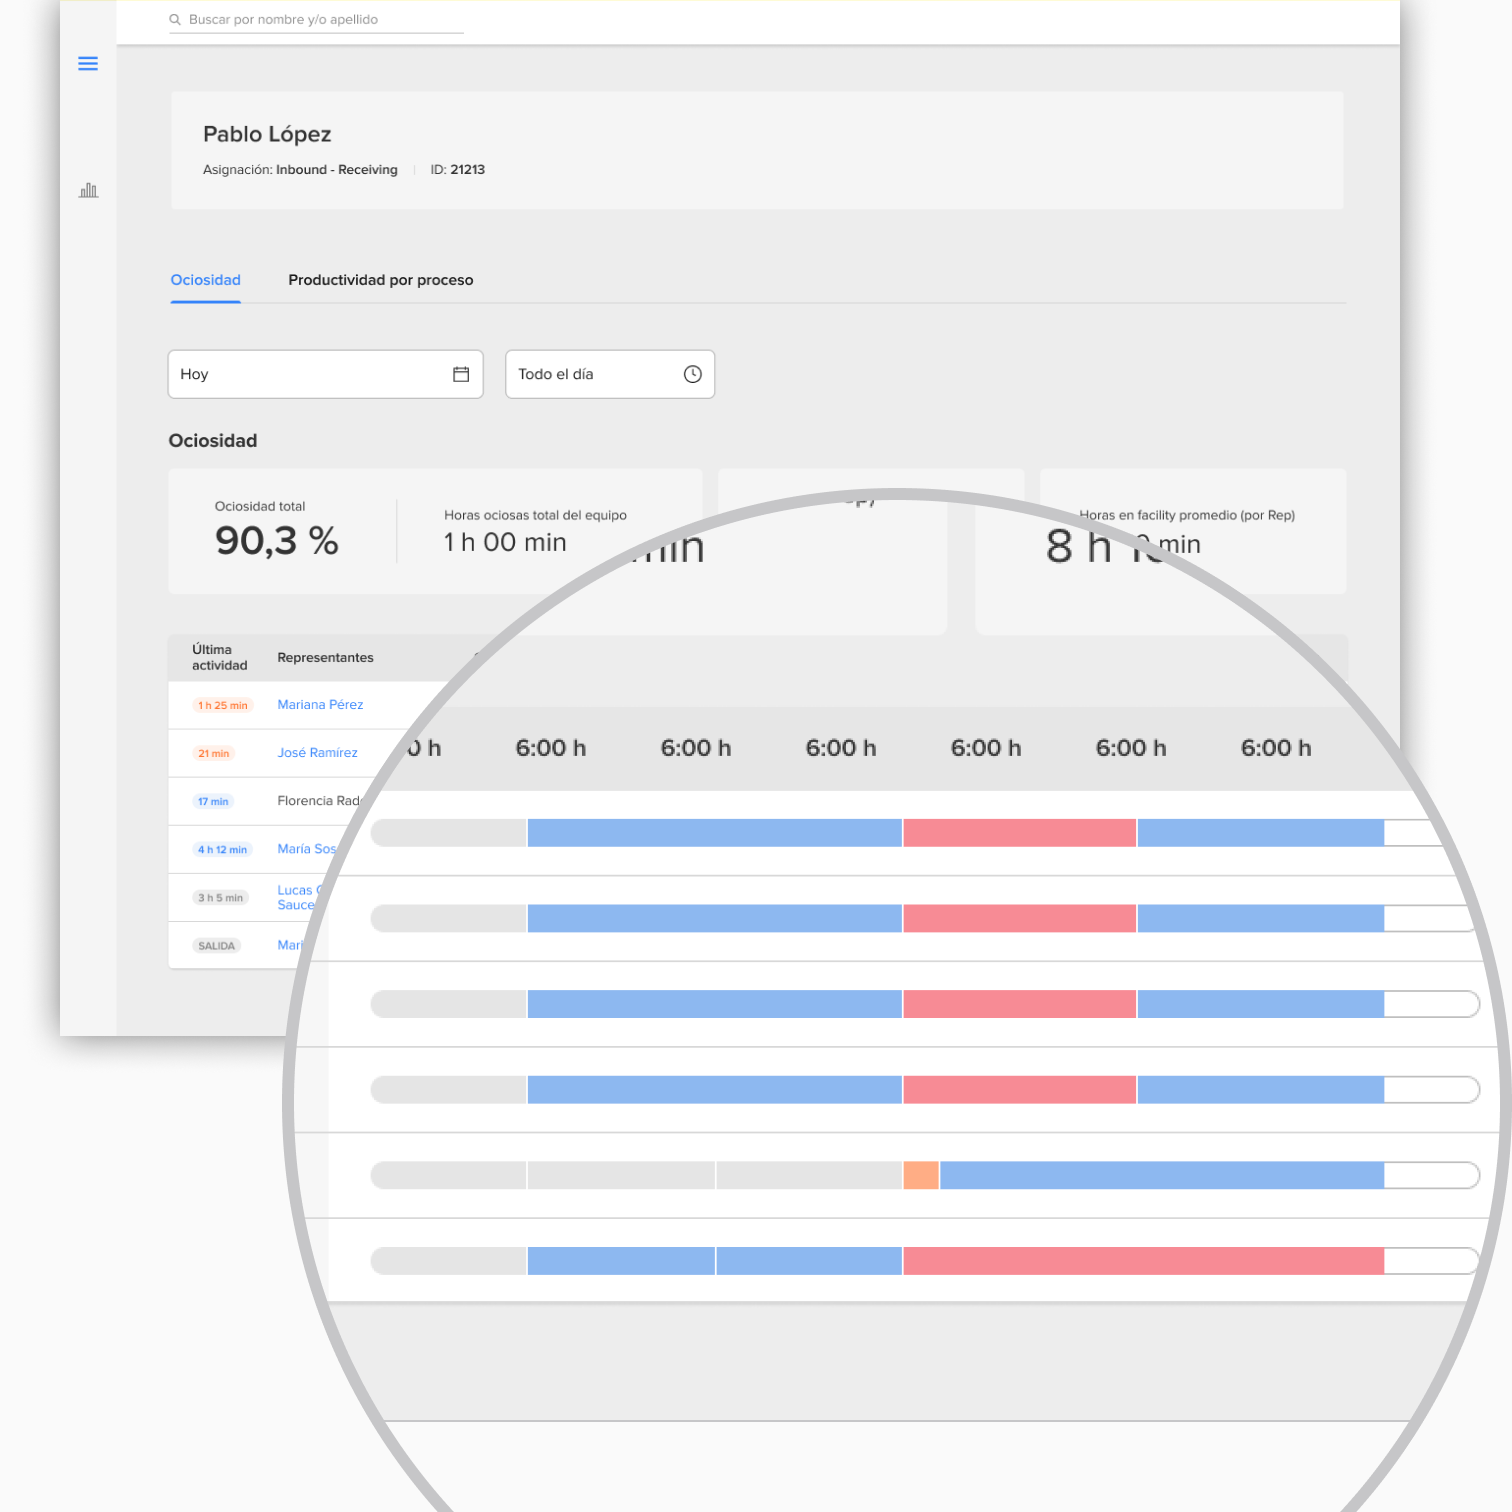Viewport: 1512px width, 1512px height.
Task: Click the 'Pablo López' name heading
Action: coord(267,134)
